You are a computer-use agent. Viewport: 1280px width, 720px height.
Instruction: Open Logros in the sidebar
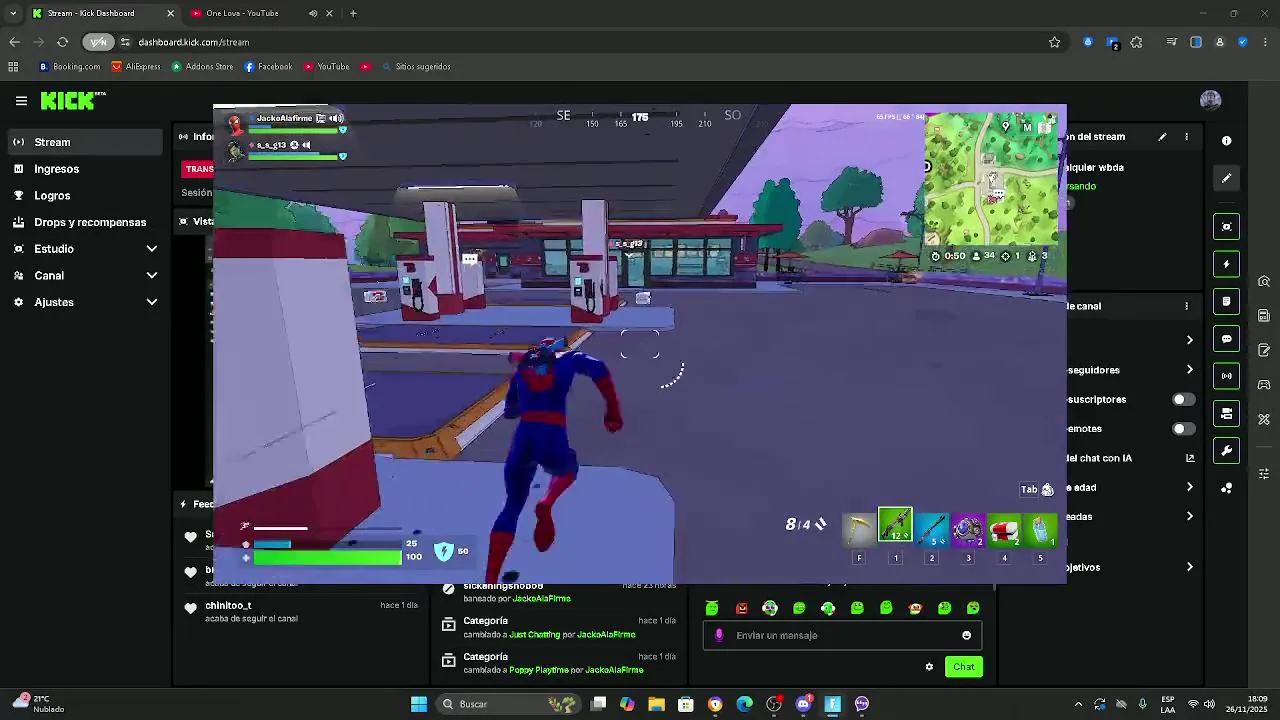[x=86, y=196]
